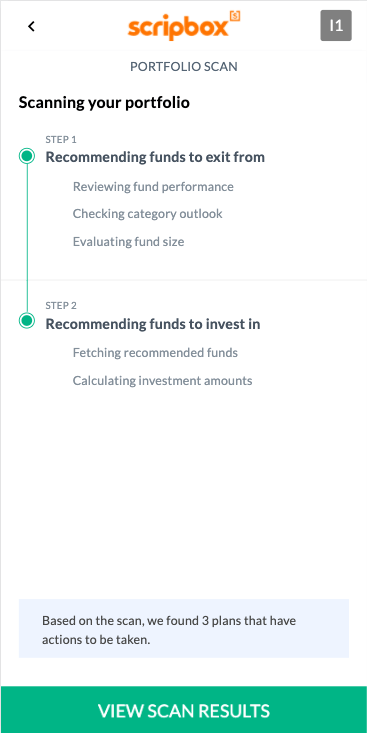
Task: Click the STEP 1 label
Action: pyautogui.click(x=61, y=139)
